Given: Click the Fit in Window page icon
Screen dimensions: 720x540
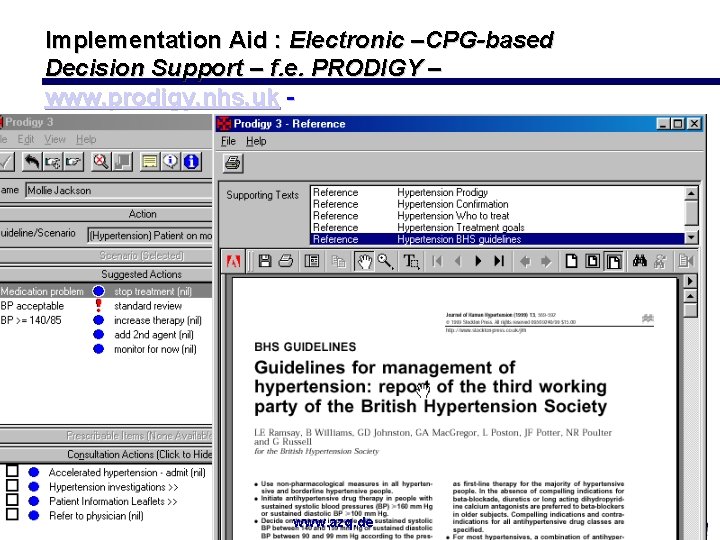Looking at the screenshot, I should (592, 261).
